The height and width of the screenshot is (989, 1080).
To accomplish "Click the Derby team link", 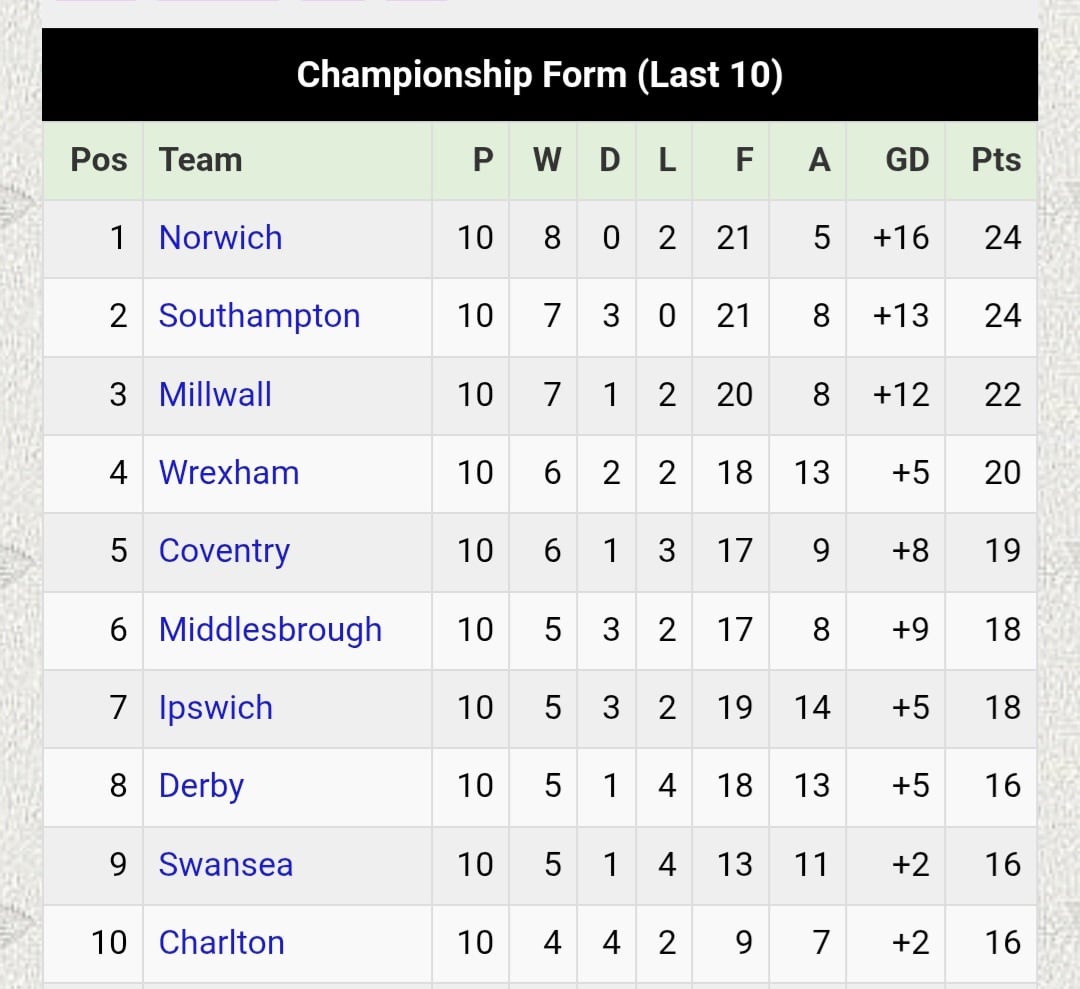I will tap(201, 786).
